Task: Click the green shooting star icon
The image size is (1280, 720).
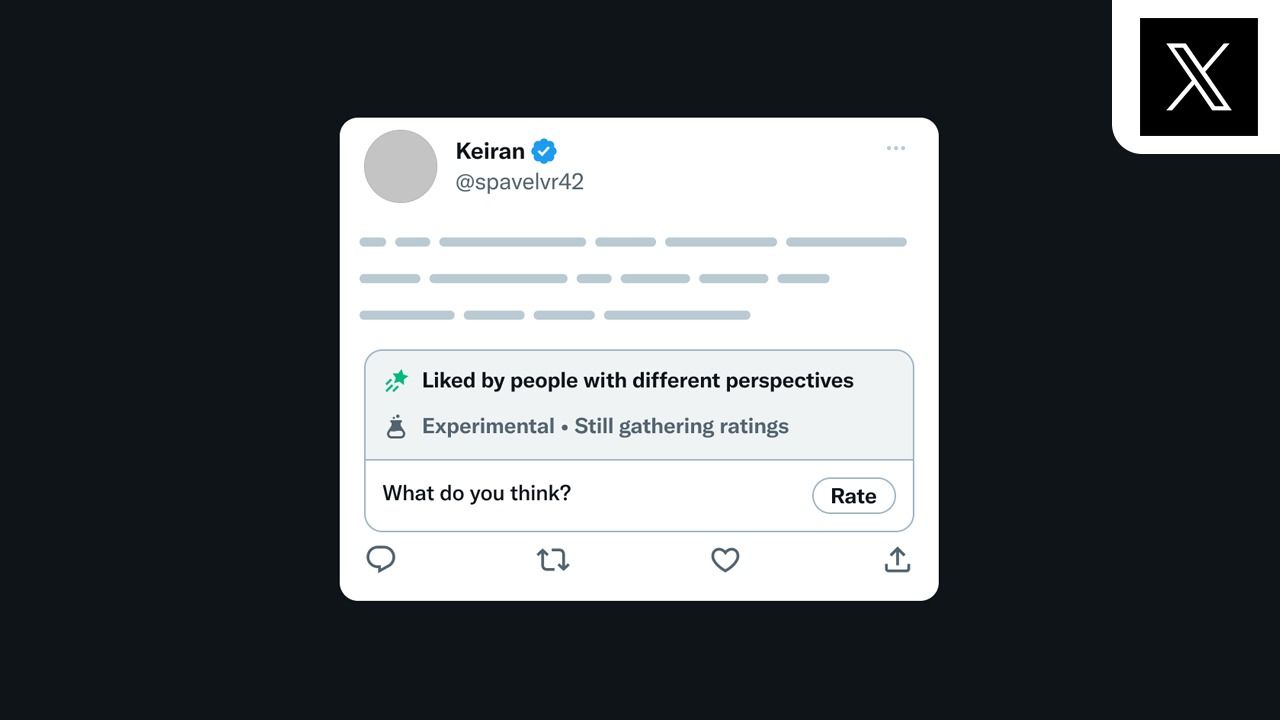Action: click(396, 381)
